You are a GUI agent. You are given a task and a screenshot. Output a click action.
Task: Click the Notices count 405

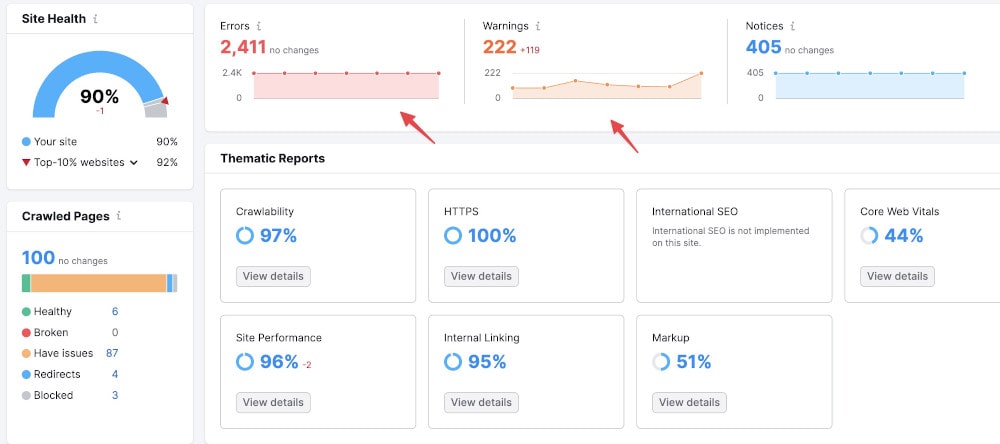coord(763,47)
